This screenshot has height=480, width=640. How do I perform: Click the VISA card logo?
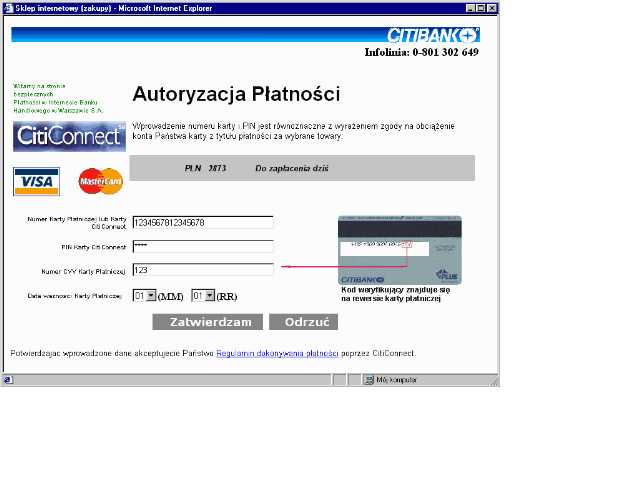[x=36, y=182]
